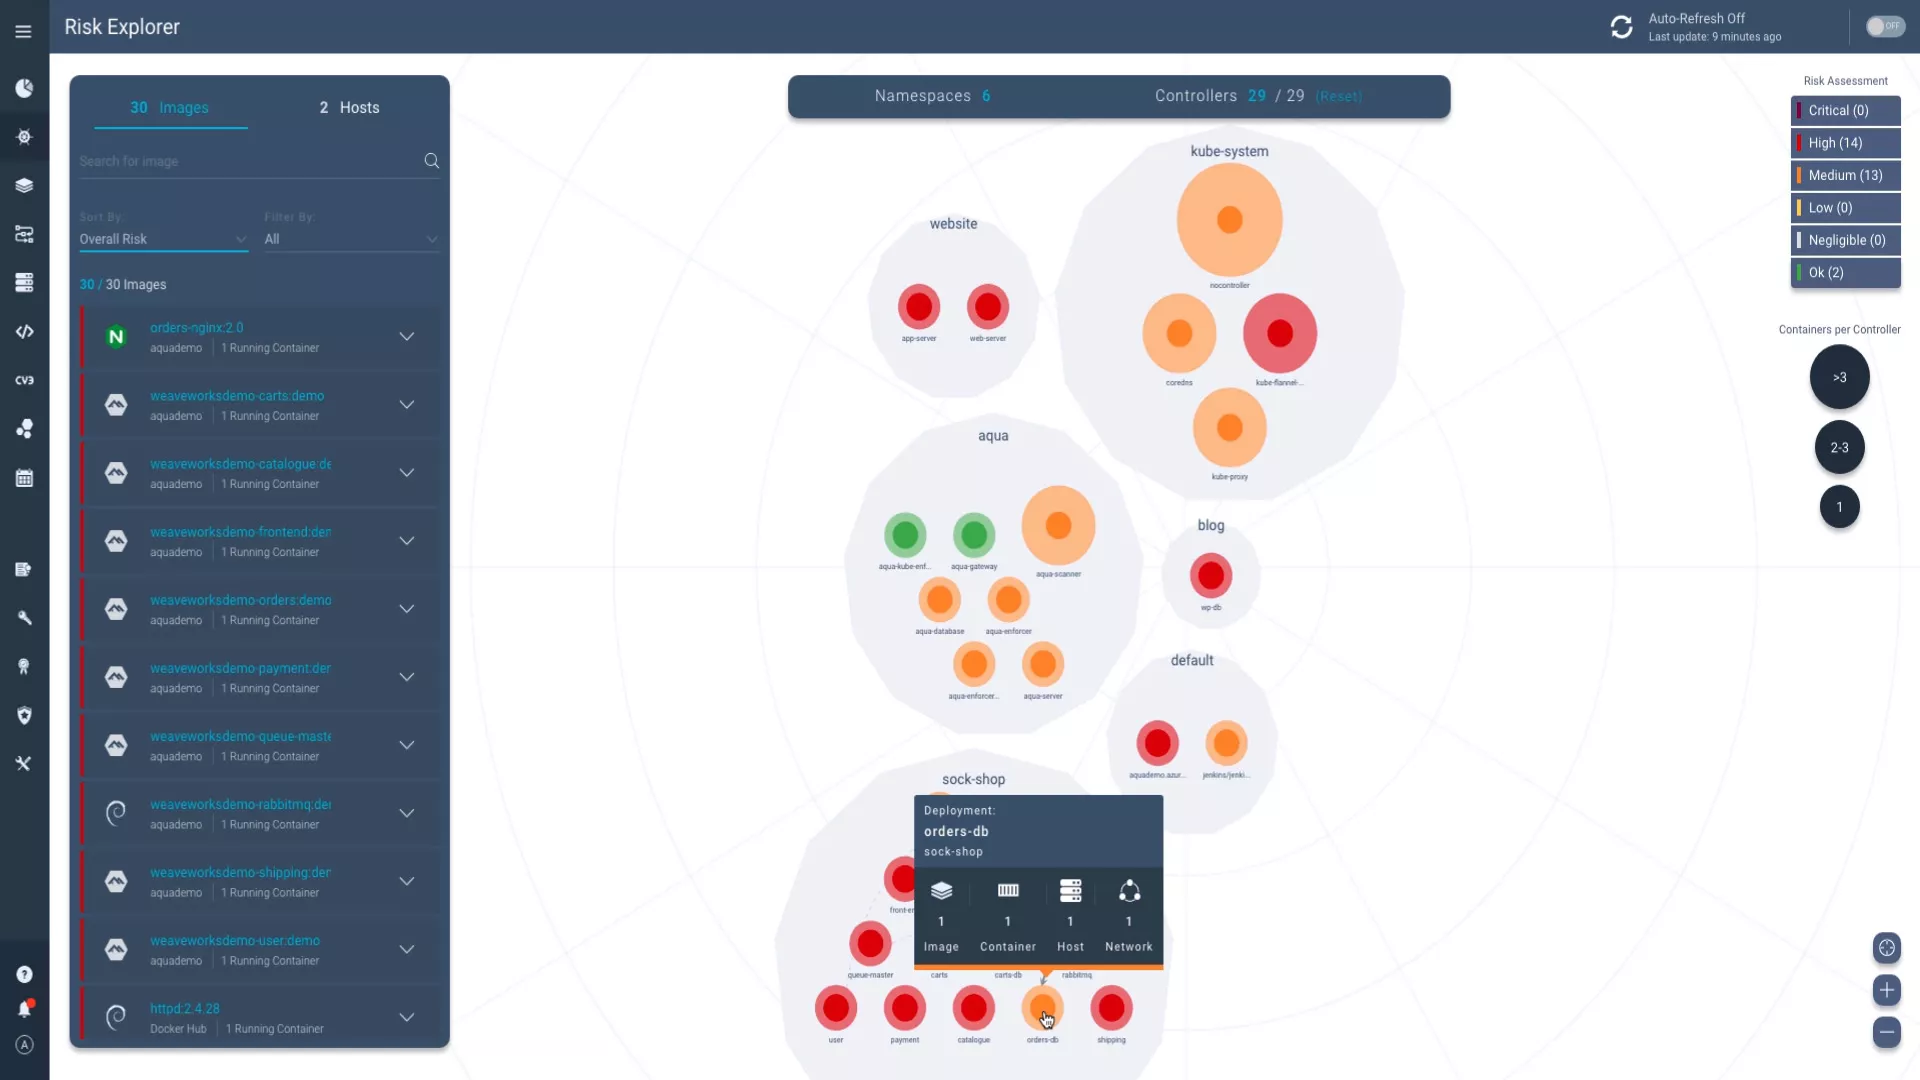Select the search icon in images panel

point(431,161)
